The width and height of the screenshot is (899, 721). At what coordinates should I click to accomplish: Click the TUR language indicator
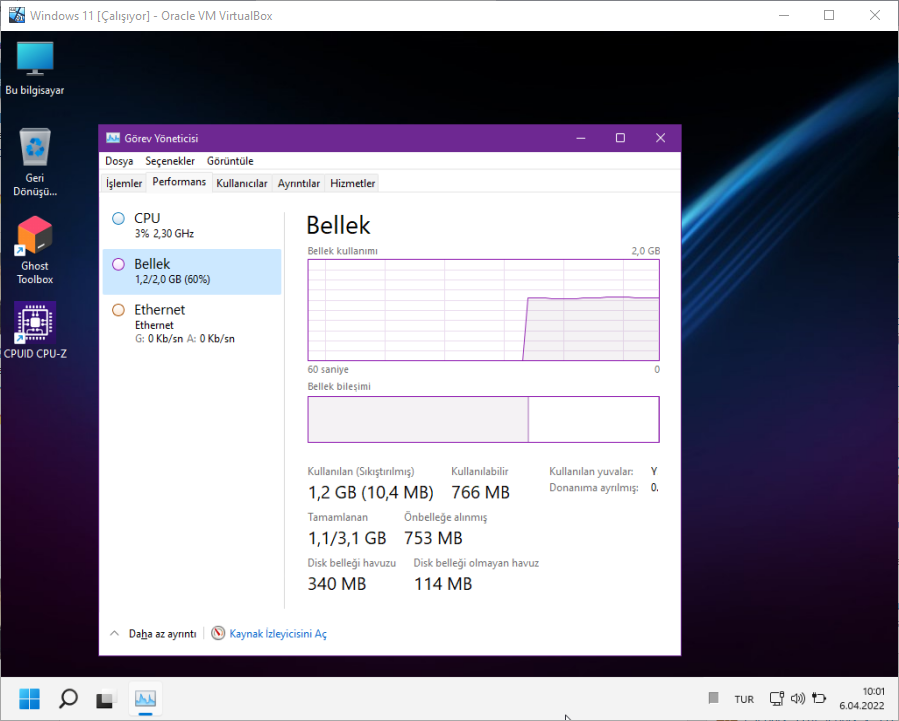pos(744,699)
